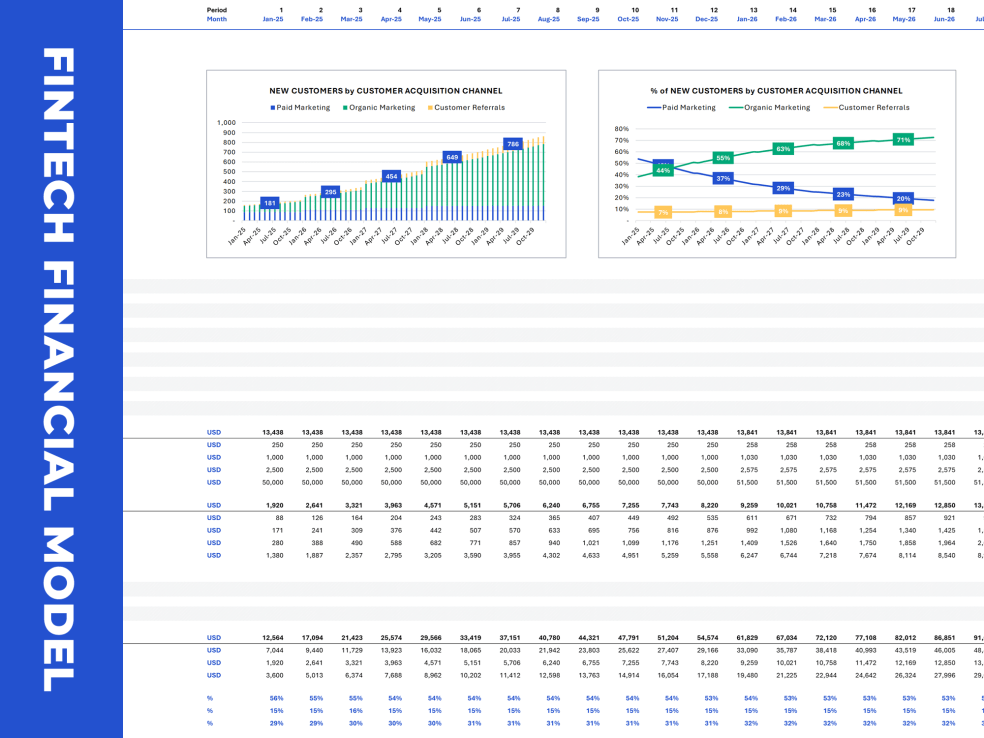
Task: Select the Dec-25 month column header
Action: click(x=706, y=19)
